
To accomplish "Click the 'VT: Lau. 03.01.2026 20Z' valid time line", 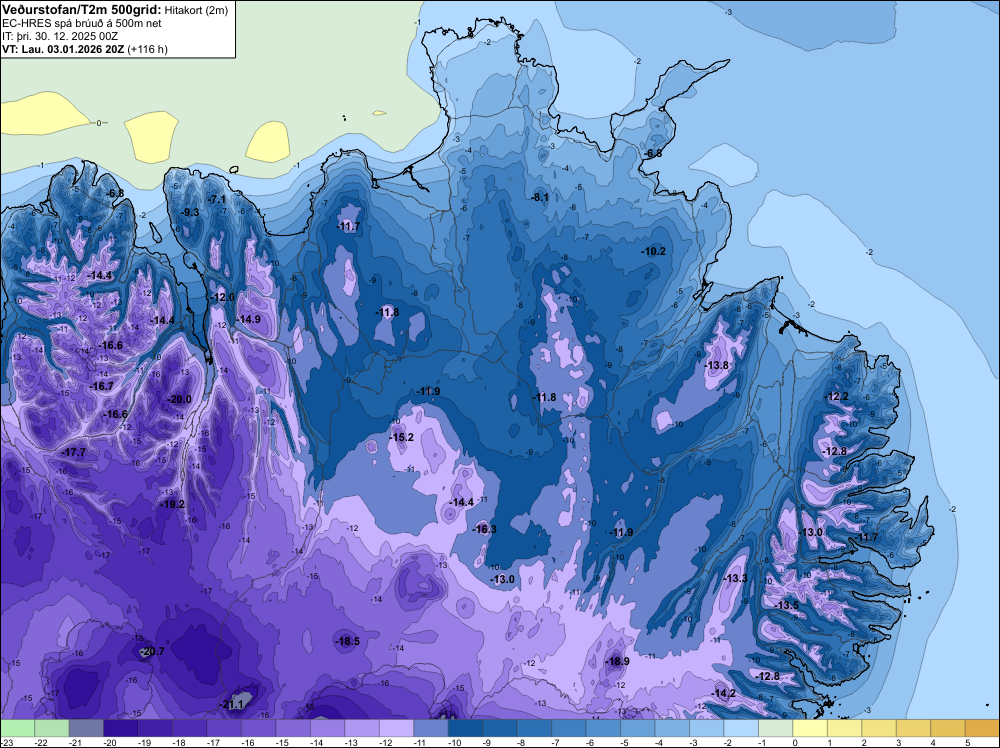I will coord(63,49).
